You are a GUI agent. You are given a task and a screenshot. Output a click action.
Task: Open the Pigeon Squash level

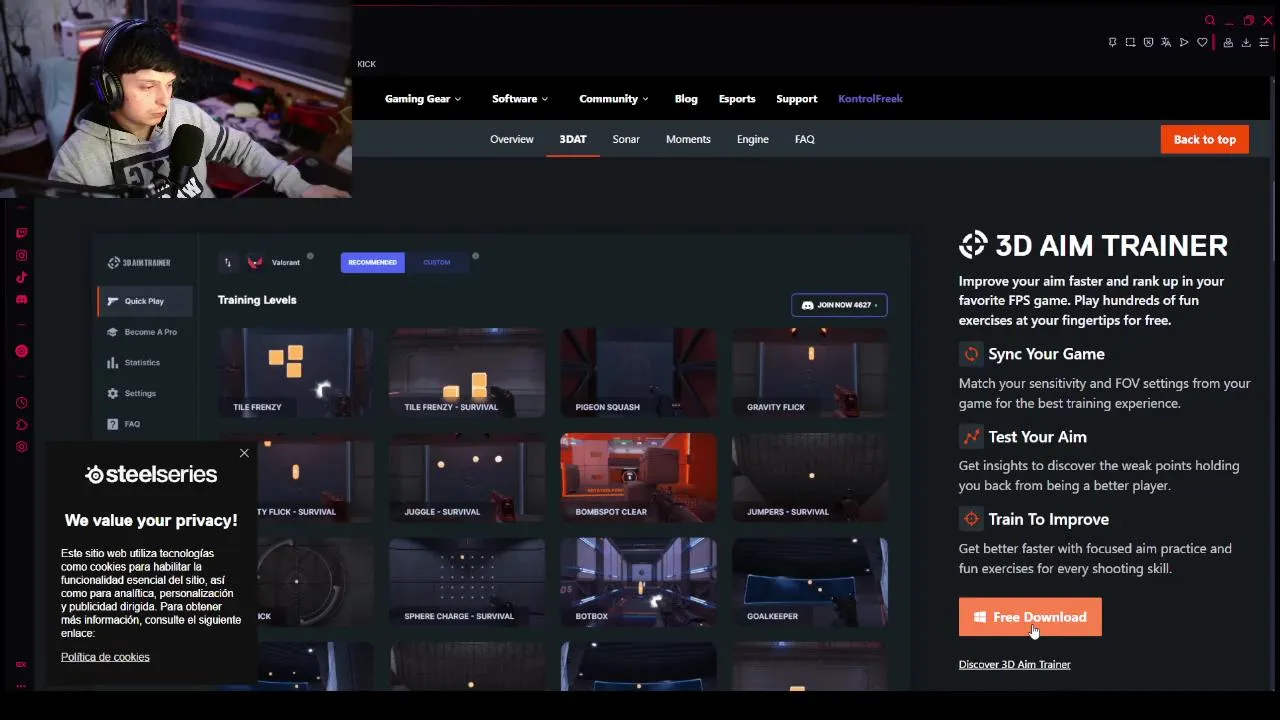click(638, 372)
